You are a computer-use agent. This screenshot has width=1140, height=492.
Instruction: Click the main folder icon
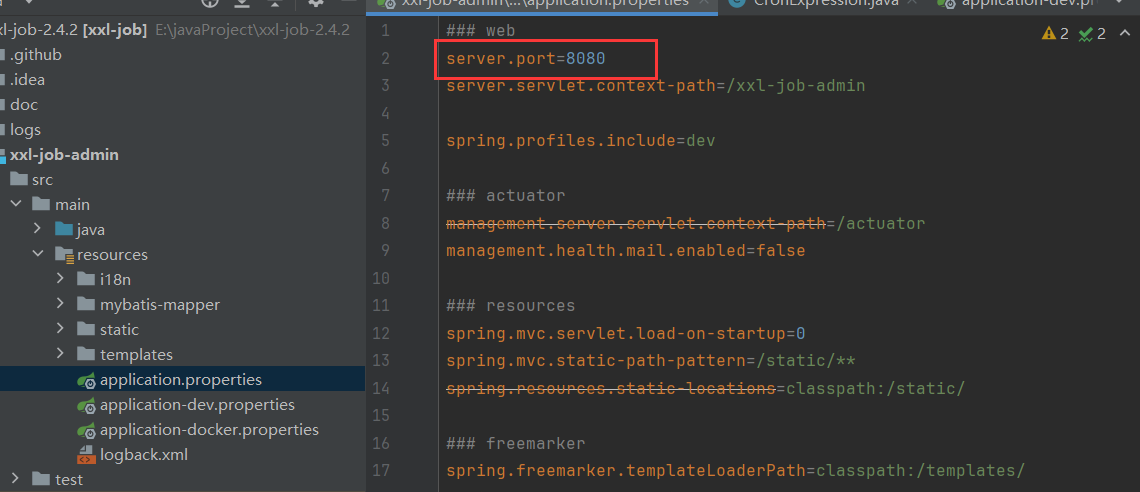[41, 205]
